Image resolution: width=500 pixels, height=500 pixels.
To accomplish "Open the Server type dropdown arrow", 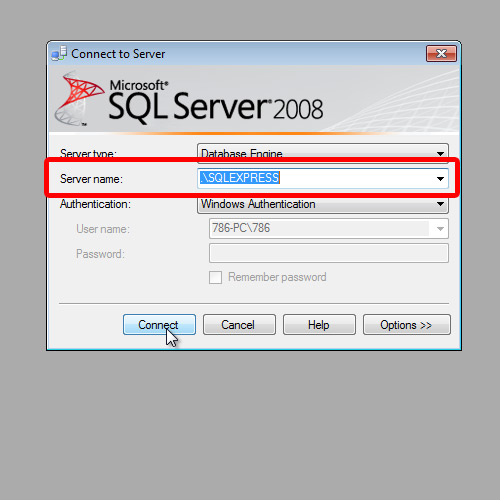I will (x=440, y=153).
